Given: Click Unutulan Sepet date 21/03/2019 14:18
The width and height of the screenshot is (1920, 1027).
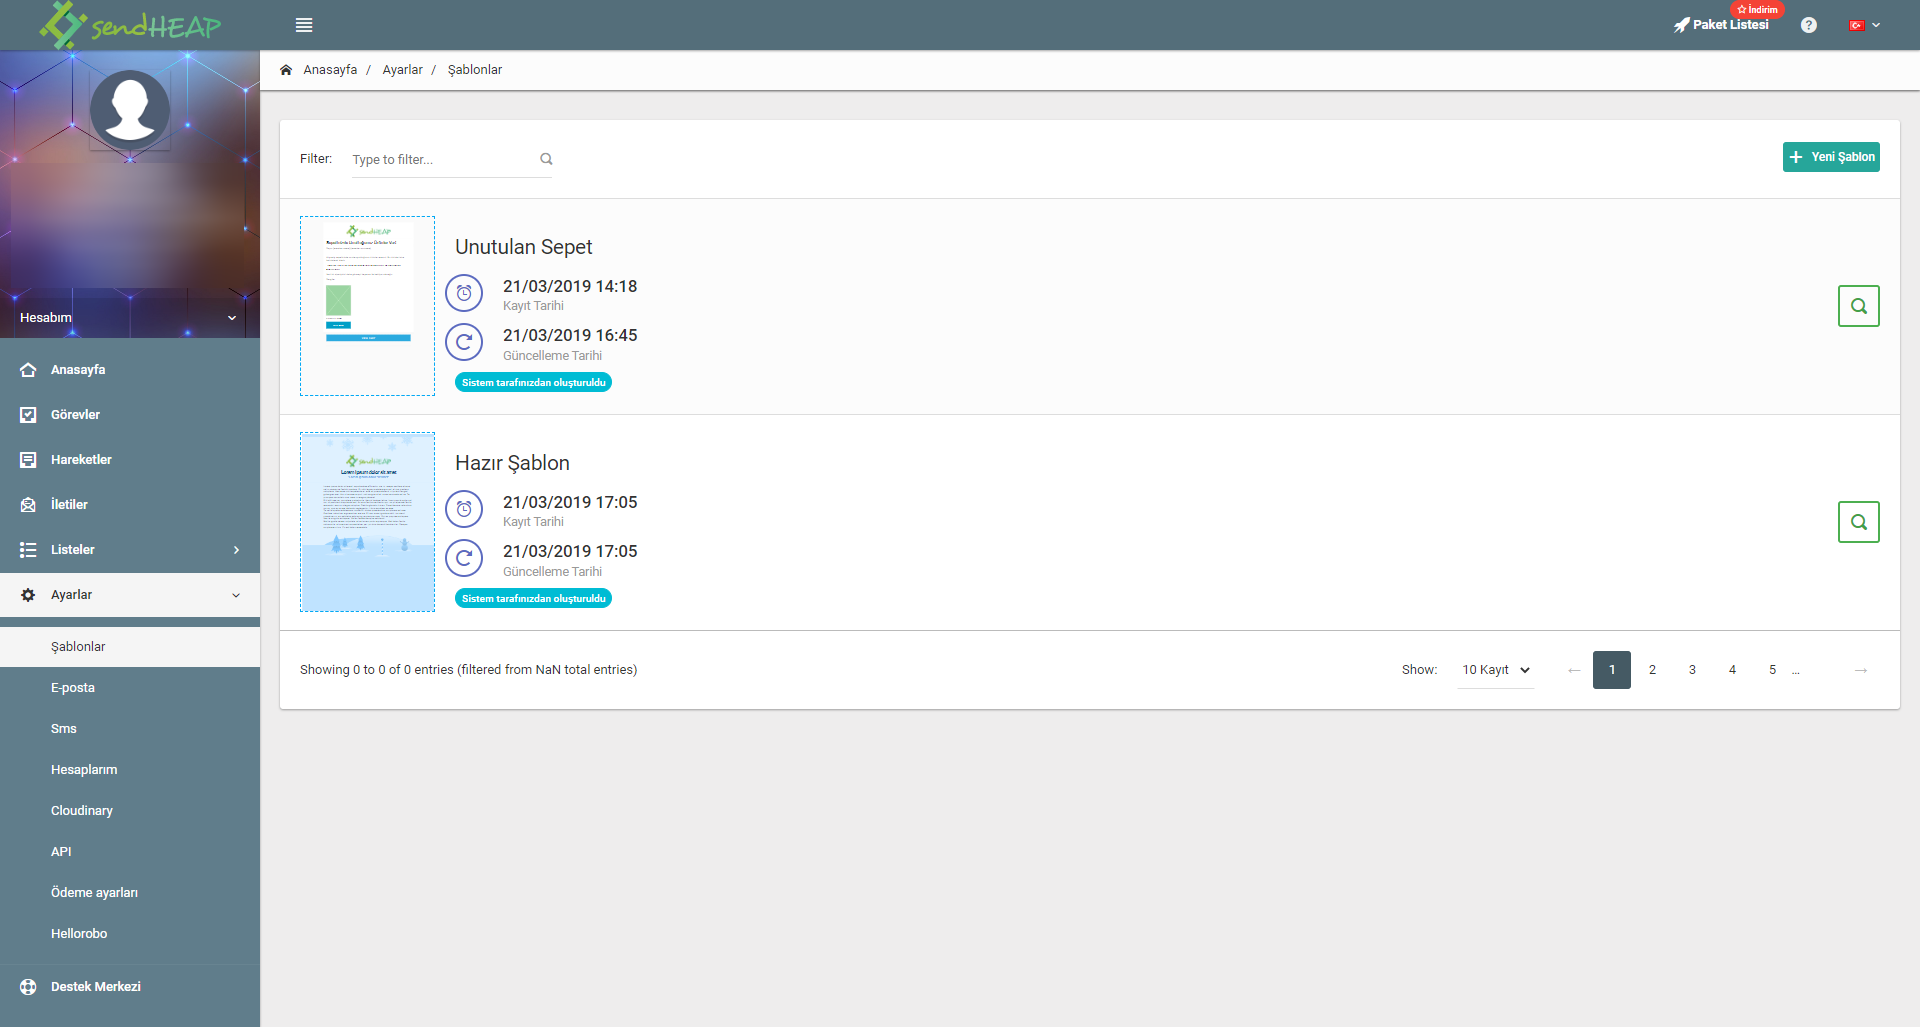Looking at the screenshot, I should pyautogui.click(x=570, y=287).
